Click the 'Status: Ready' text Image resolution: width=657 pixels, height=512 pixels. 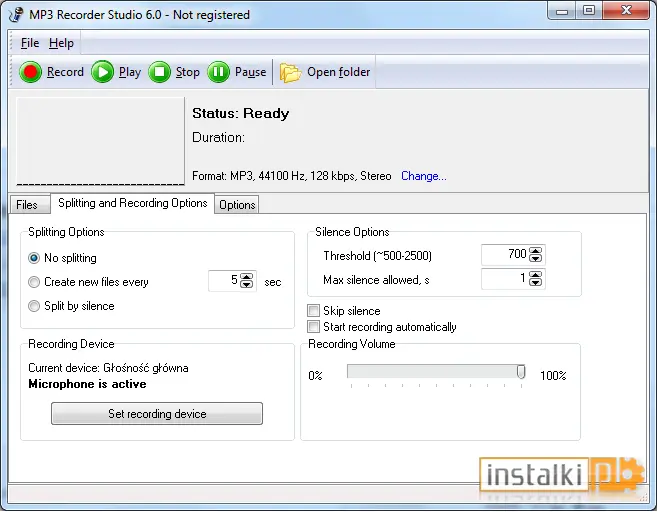(241, 114)
